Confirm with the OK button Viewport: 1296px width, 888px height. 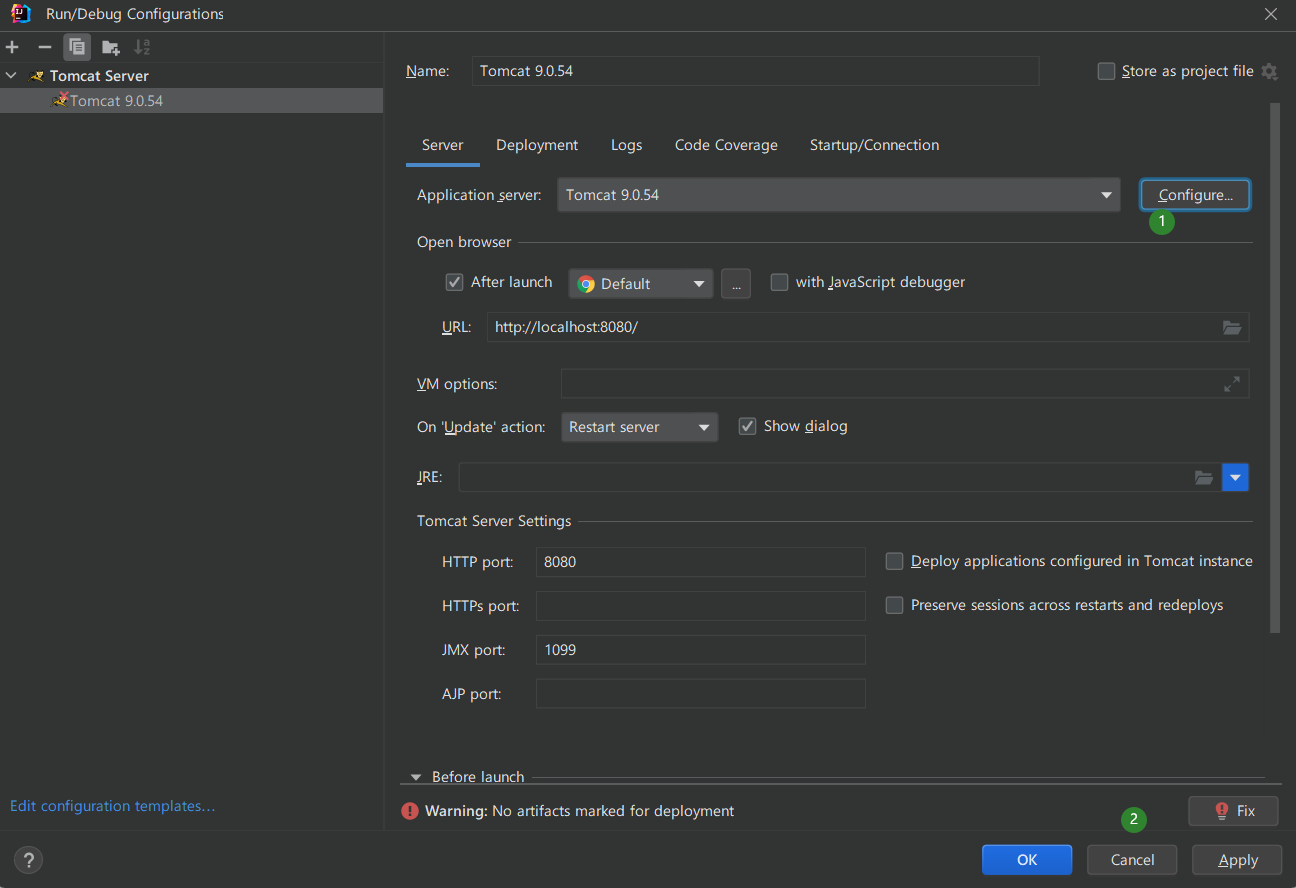coord(1027,860)
